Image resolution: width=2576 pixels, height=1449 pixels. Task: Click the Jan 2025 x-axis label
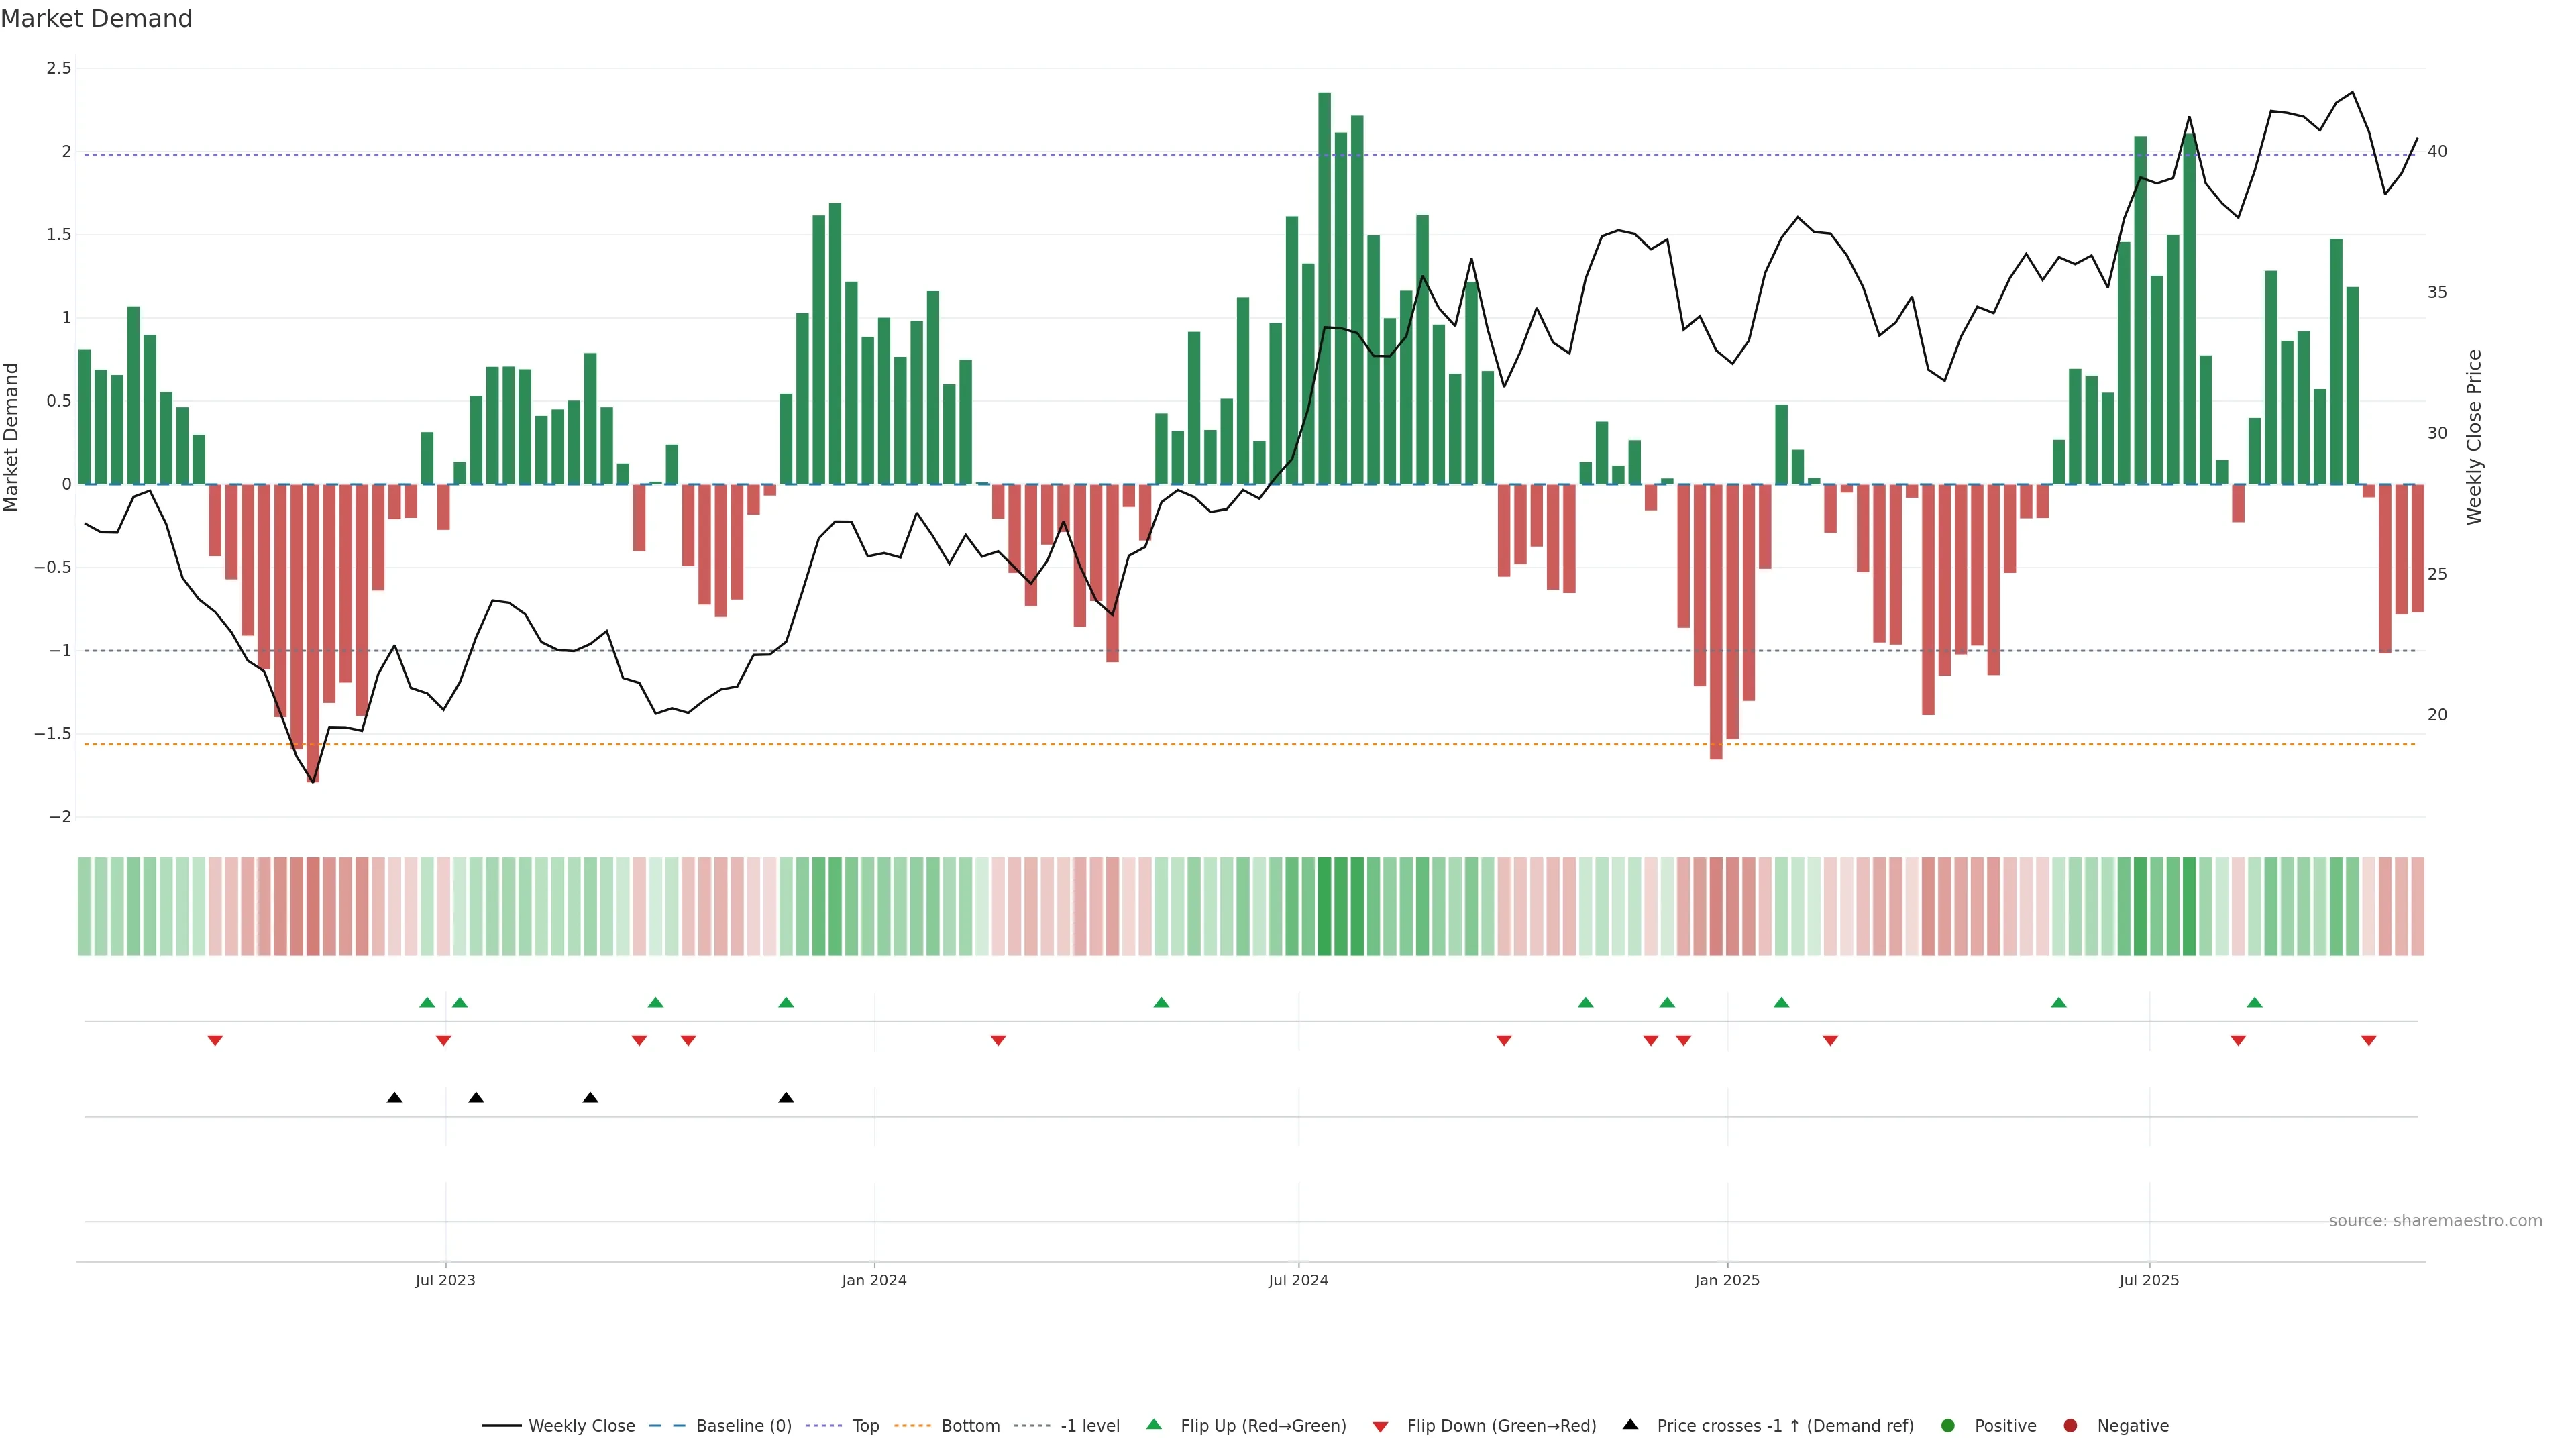(x=1727, y=1280)
